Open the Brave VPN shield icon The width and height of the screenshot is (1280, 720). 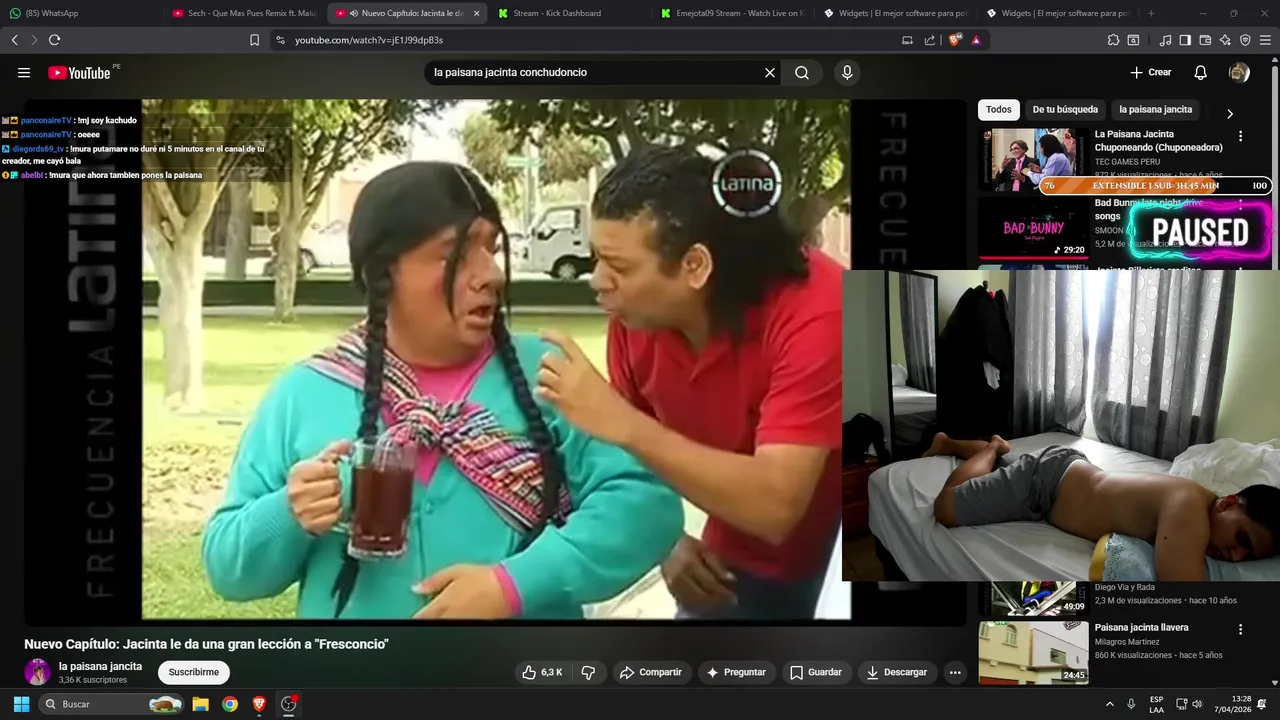pos(1245,40)
